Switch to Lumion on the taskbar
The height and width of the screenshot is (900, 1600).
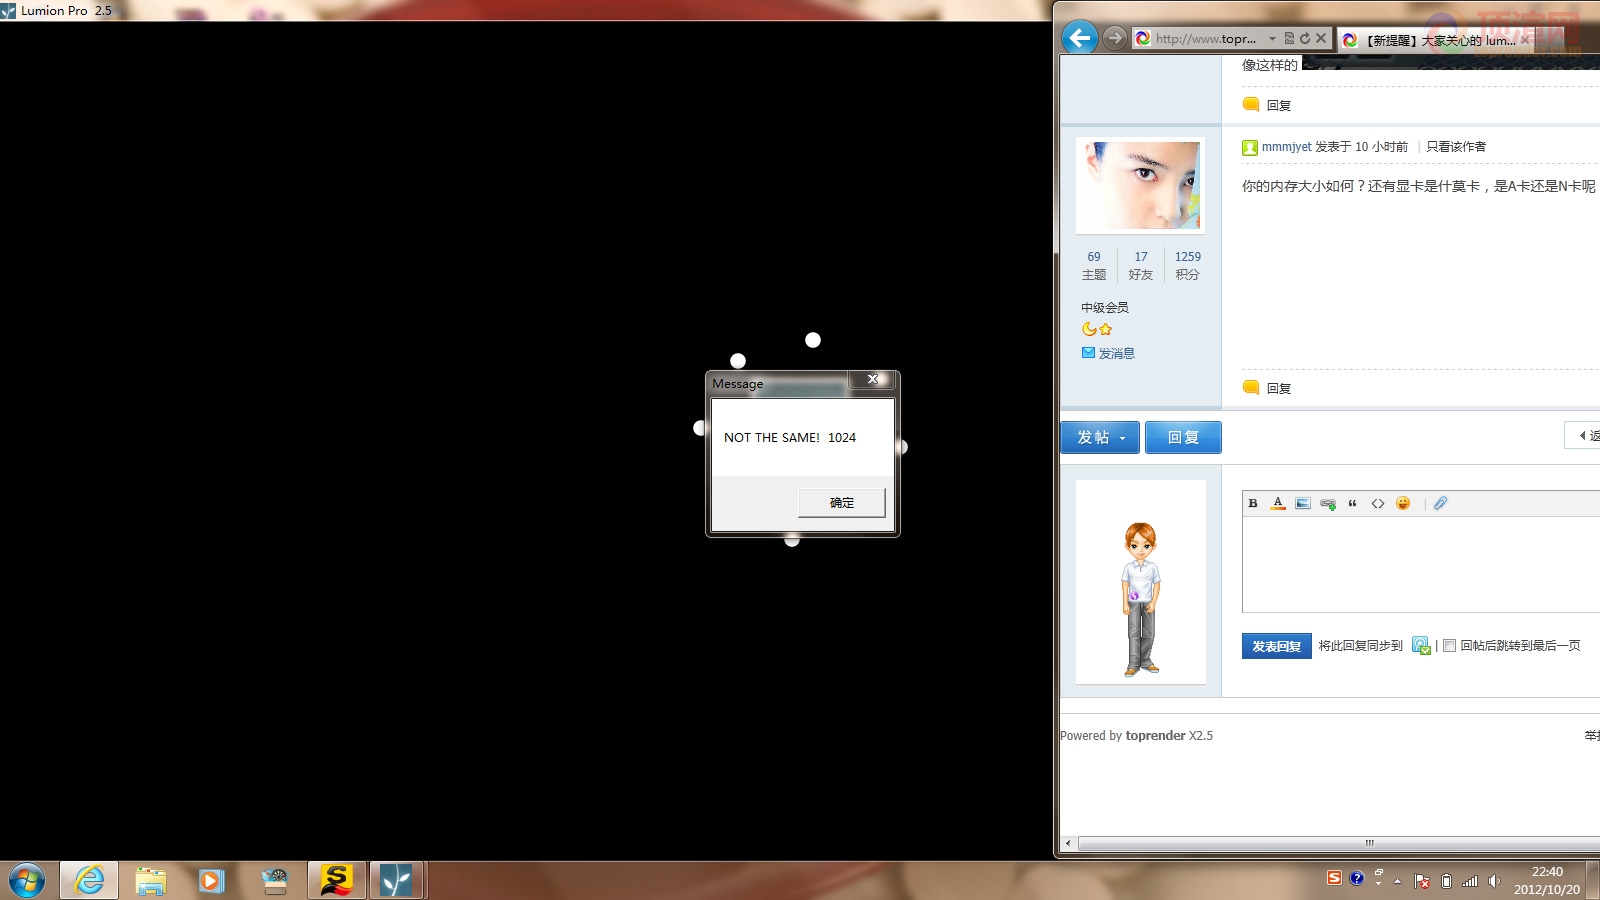pyautogui.click(x=397, y=880)
